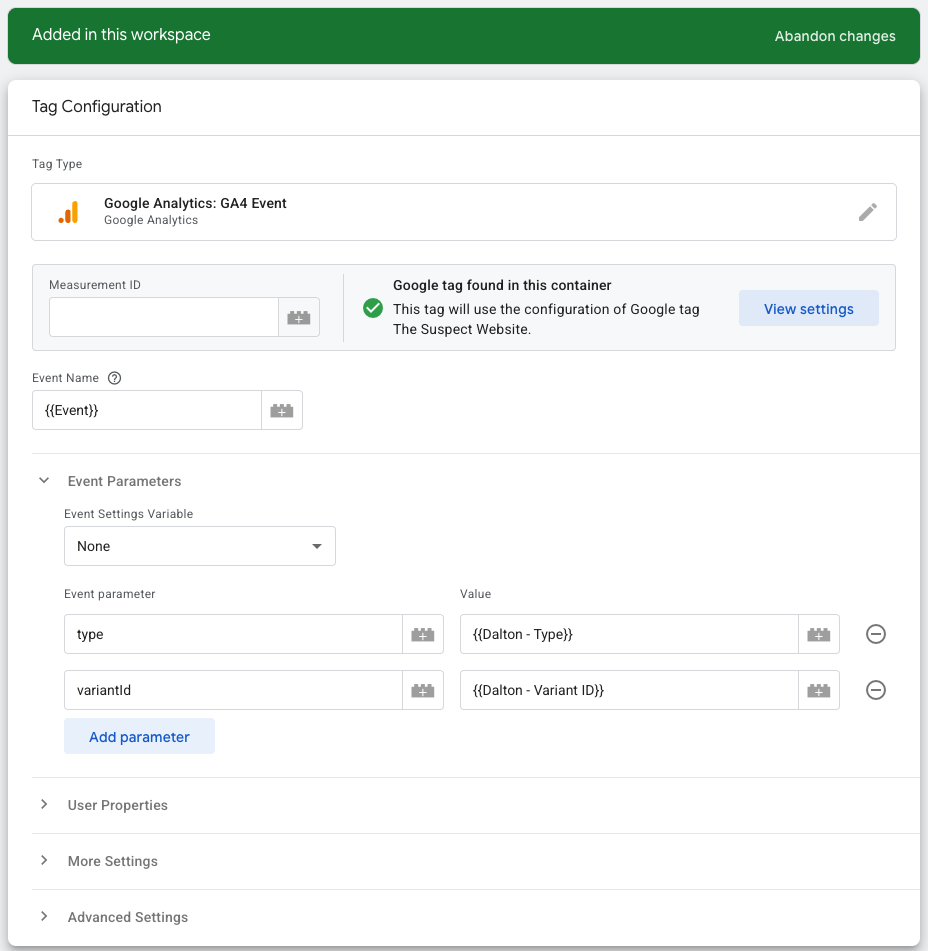Open variable picker for the variantId parameter name
Screen dimensions: 928x951
(423, 690)
